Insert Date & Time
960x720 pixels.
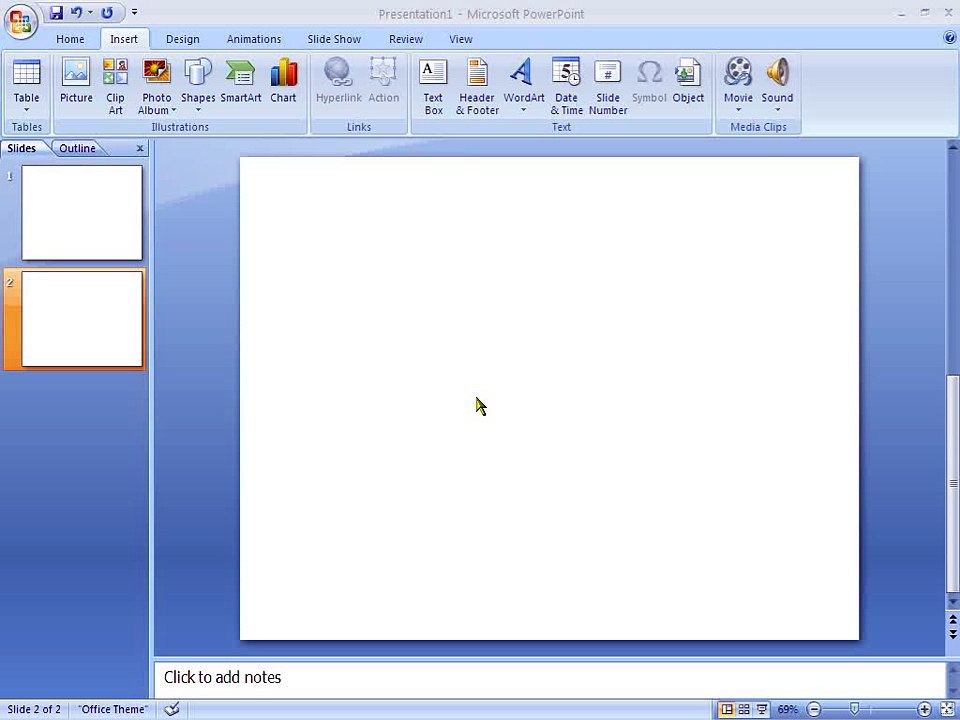click(566, 86)
